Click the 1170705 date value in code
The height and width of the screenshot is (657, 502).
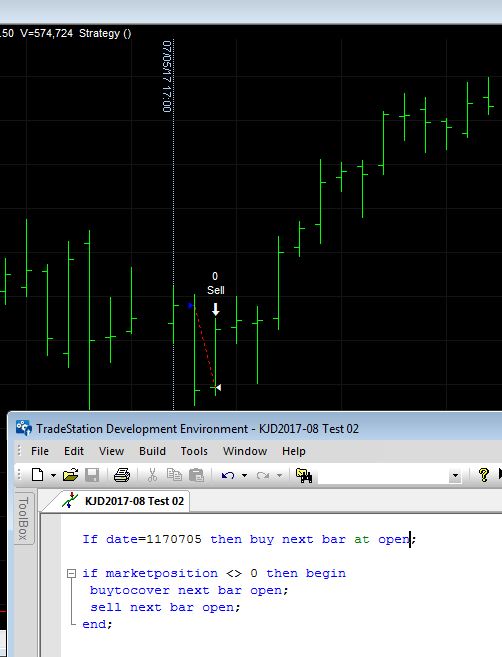pyautogui.click(x=173, y=539)
